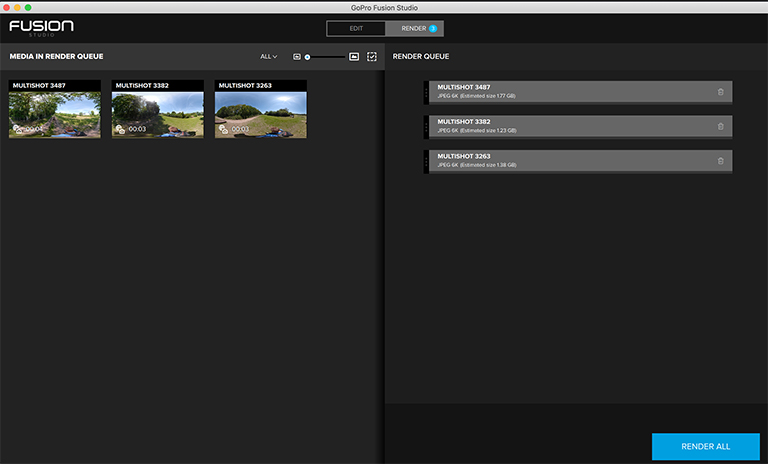This screenshot has height=464, width=768.
Task: Click the small thumbnail size icon
Action: click(x=297, y=57)
